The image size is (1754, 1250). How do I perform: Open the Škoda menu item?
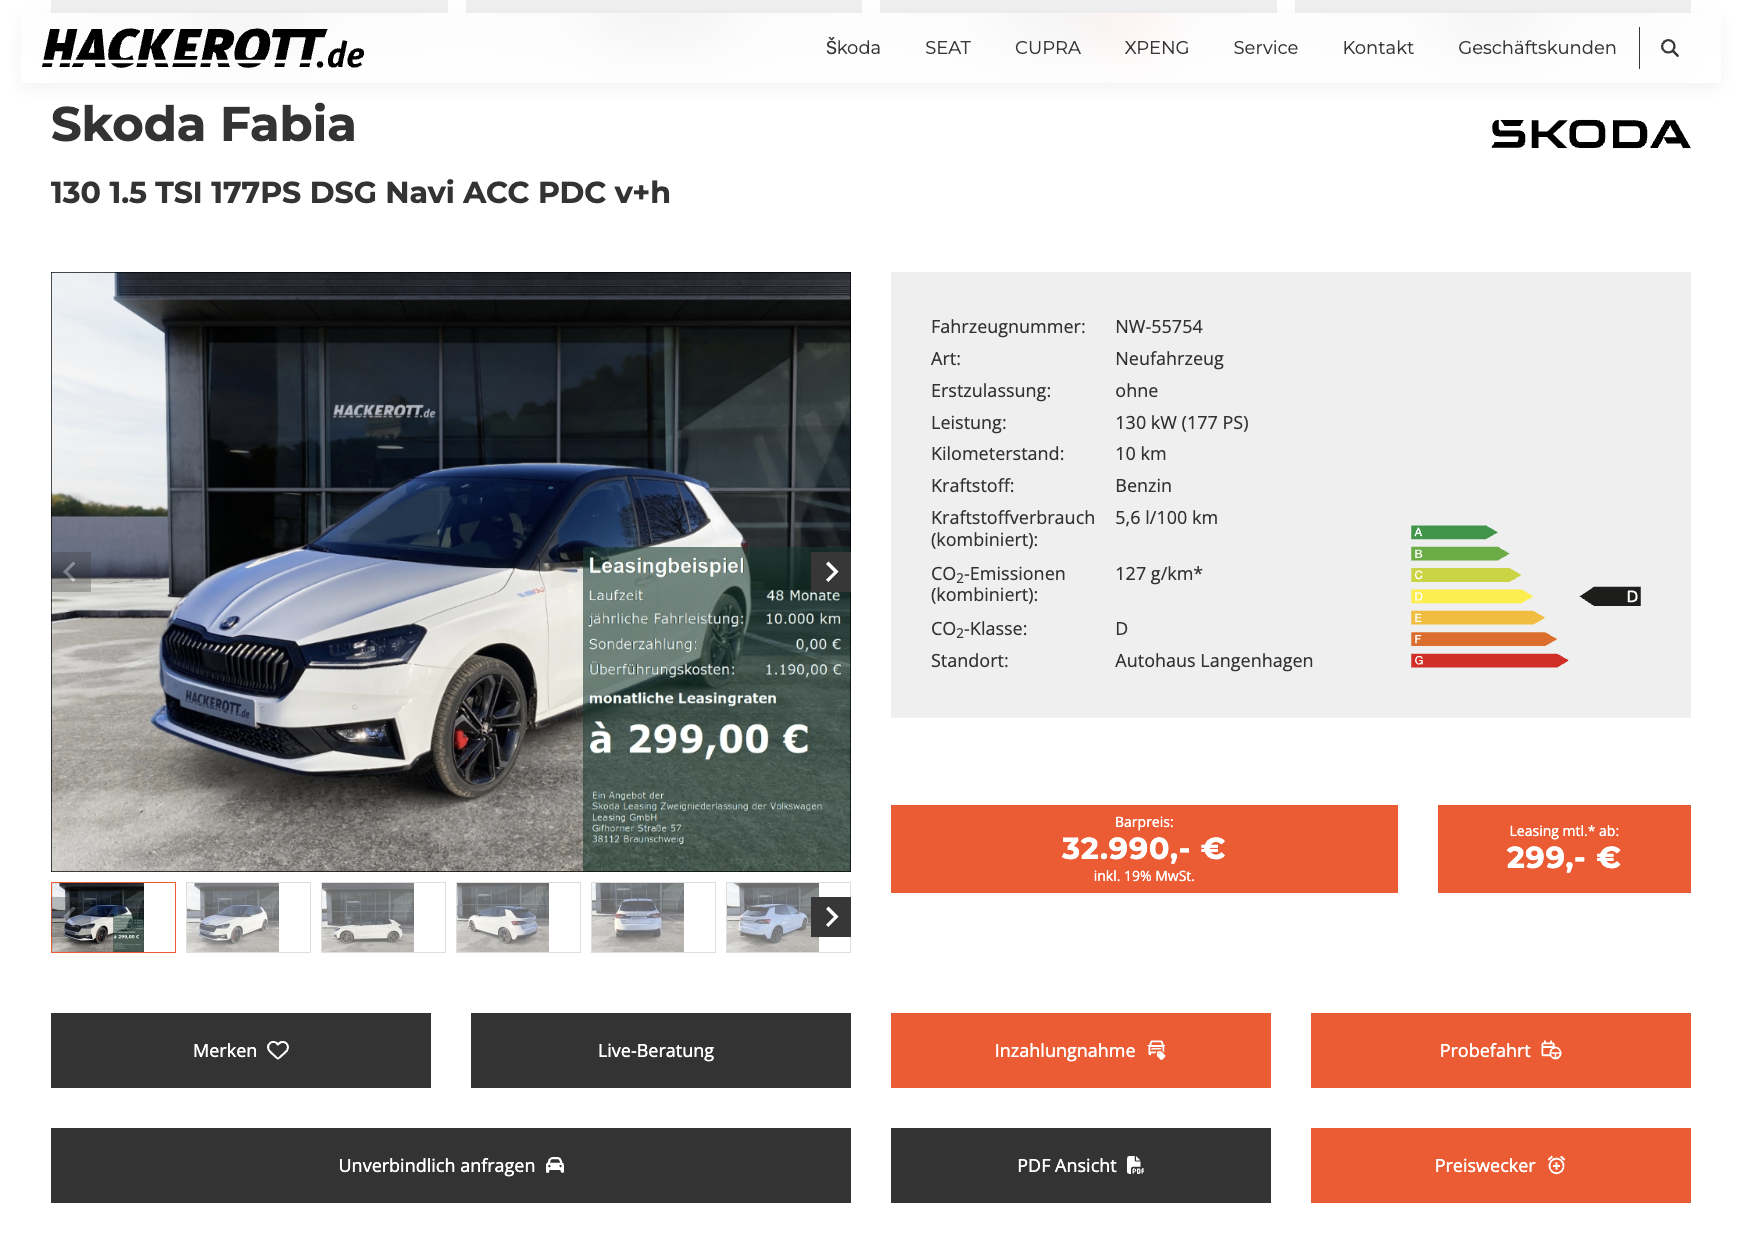tap(852, 48)
